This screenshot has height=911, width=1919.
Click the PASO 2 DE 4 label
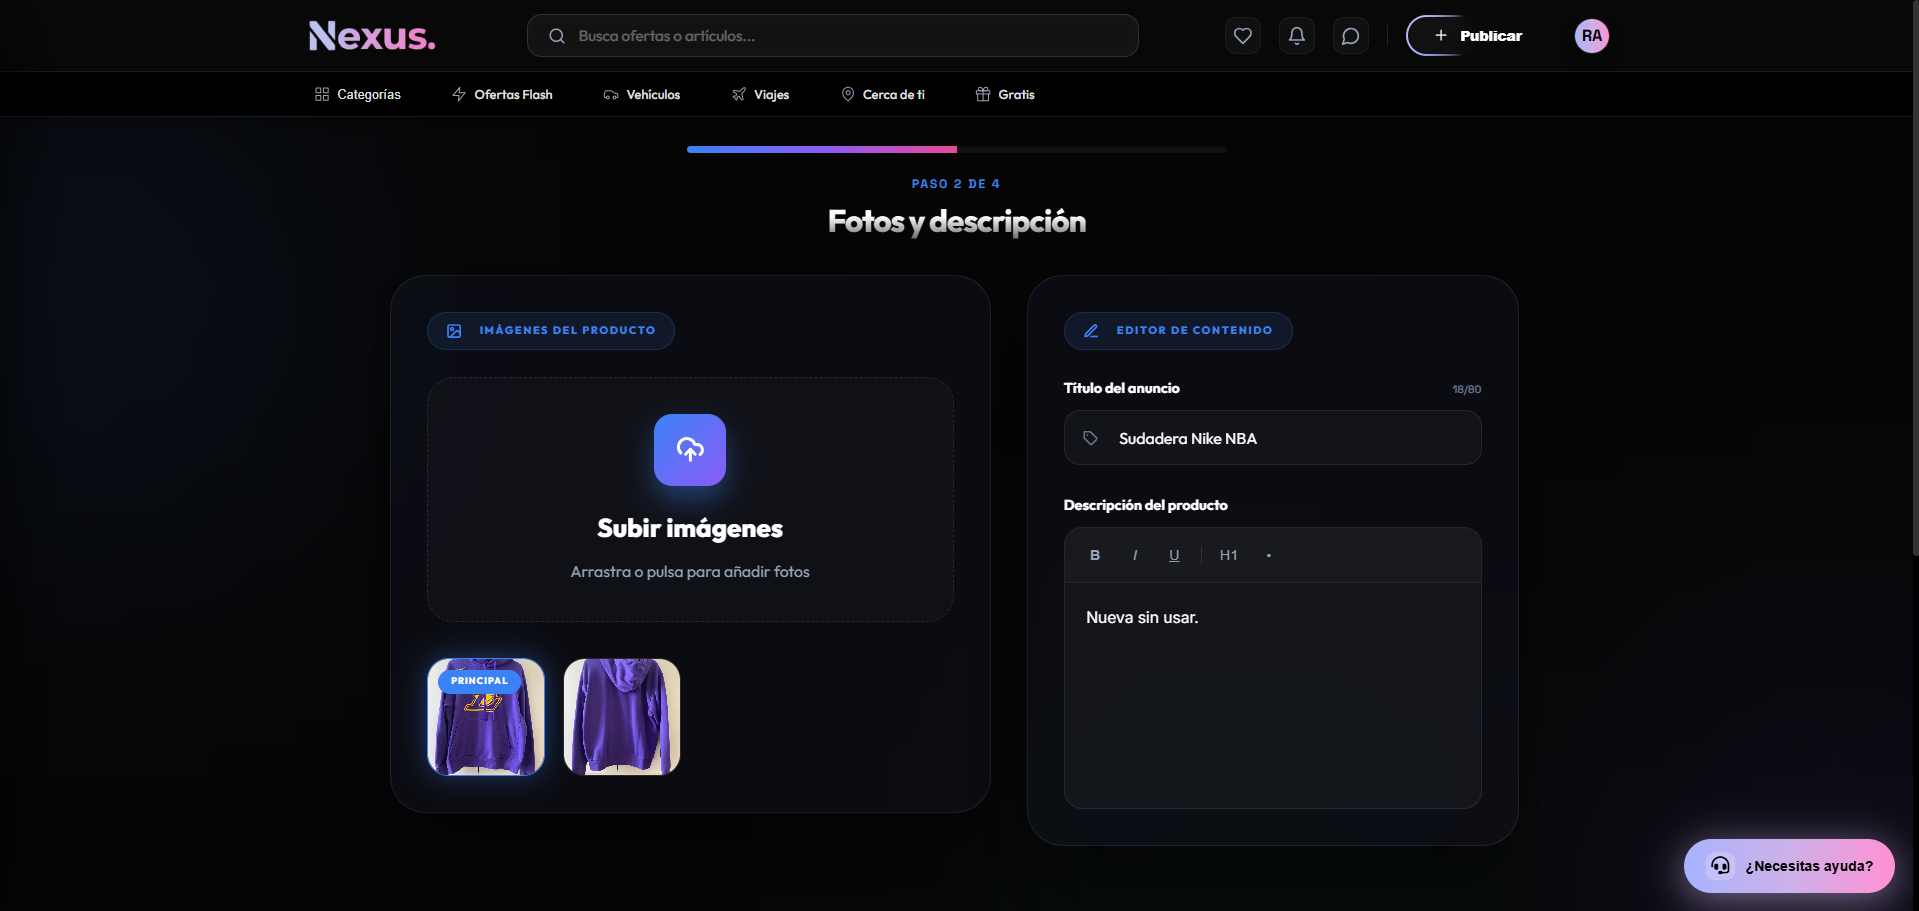[x=956, y=184]
